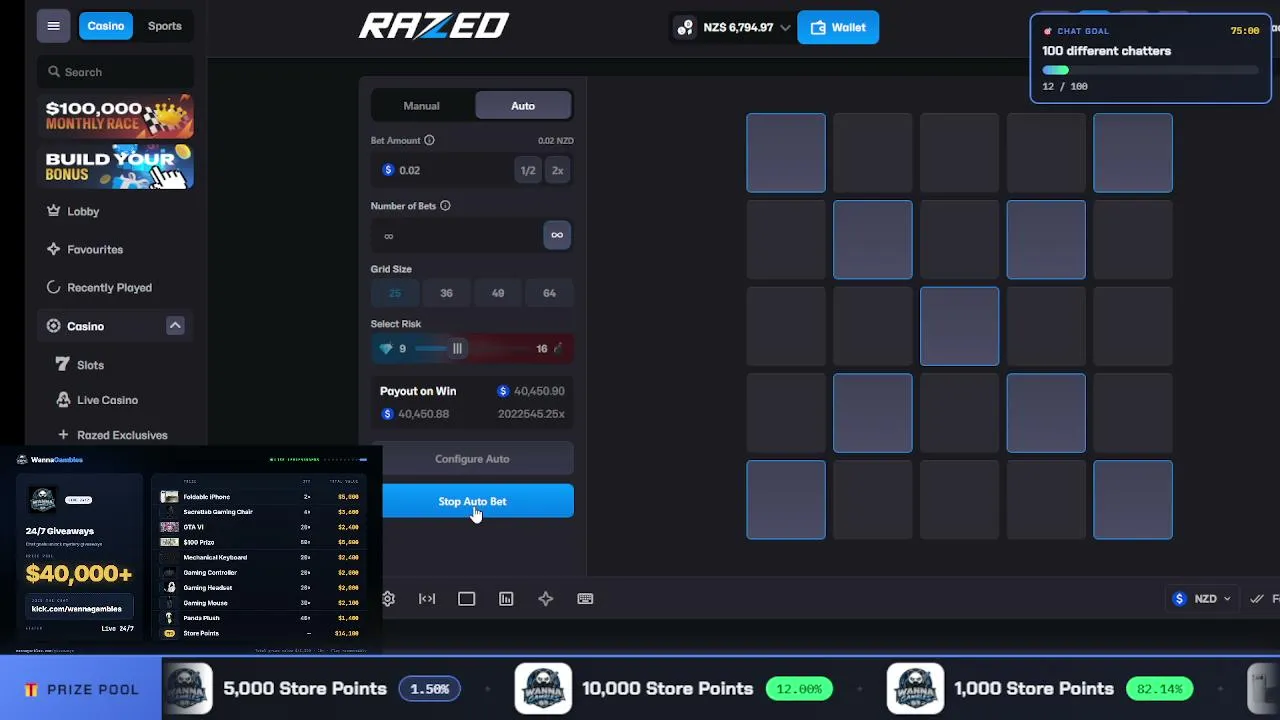
Task: Toggle the top row middle grid tile
Action: (959, 153)
